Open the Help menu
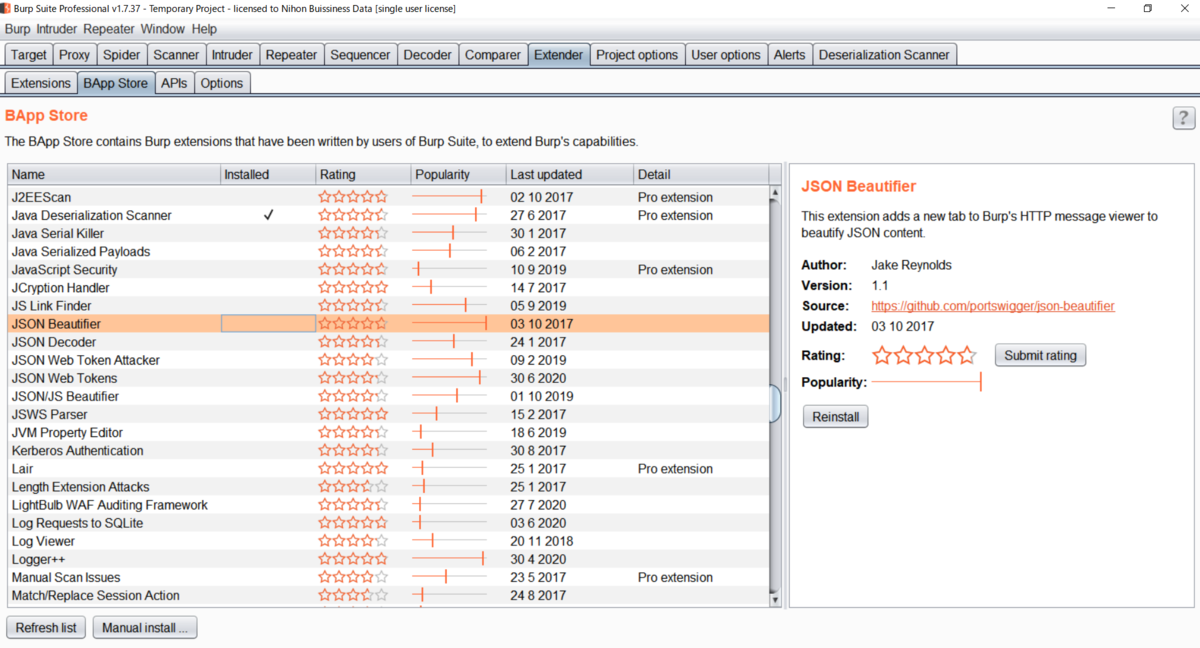The image size is (1200, 648). [x=204, y=29]
